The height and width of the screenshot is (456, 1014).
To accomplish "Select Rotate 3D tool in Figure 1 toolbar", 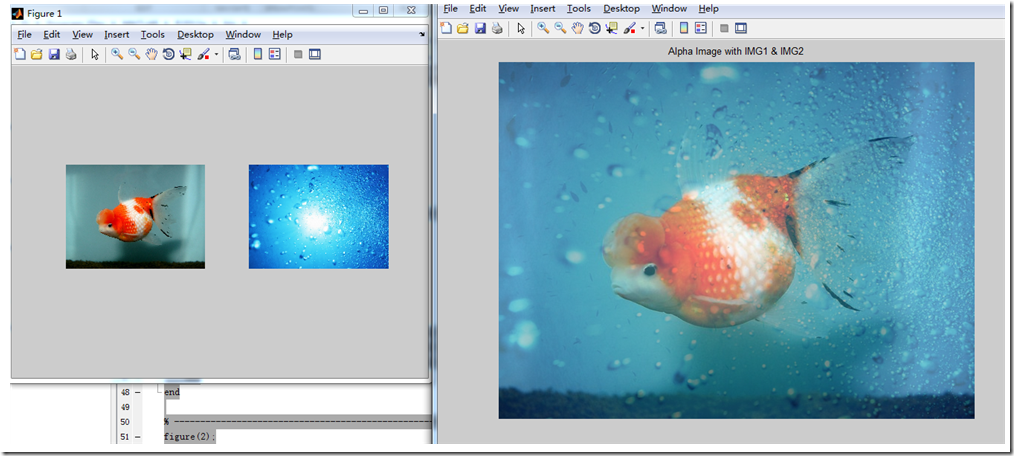I will click(x=168, y=54).
